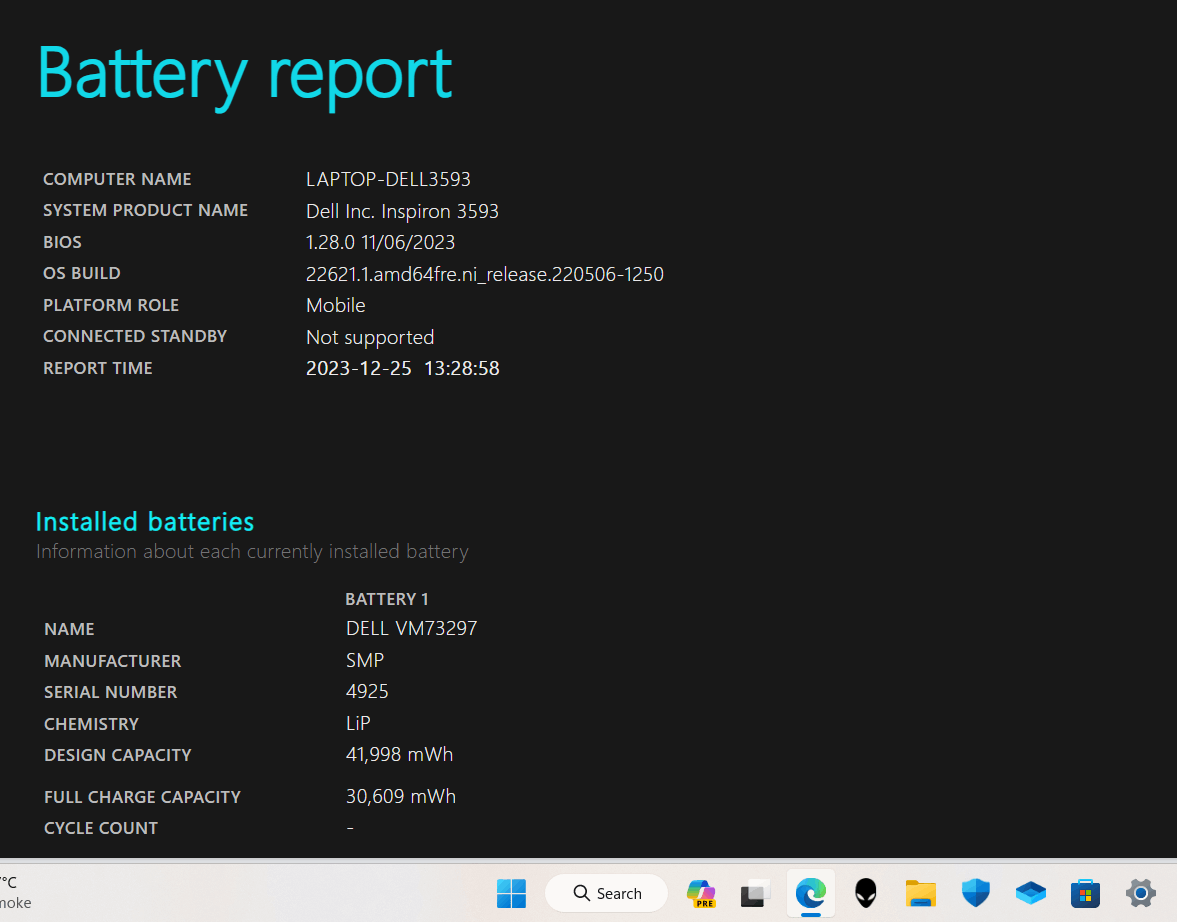Select connected standby Not supported value
The width and height of the screenshot is (1177, 922).
pos(370,337)
